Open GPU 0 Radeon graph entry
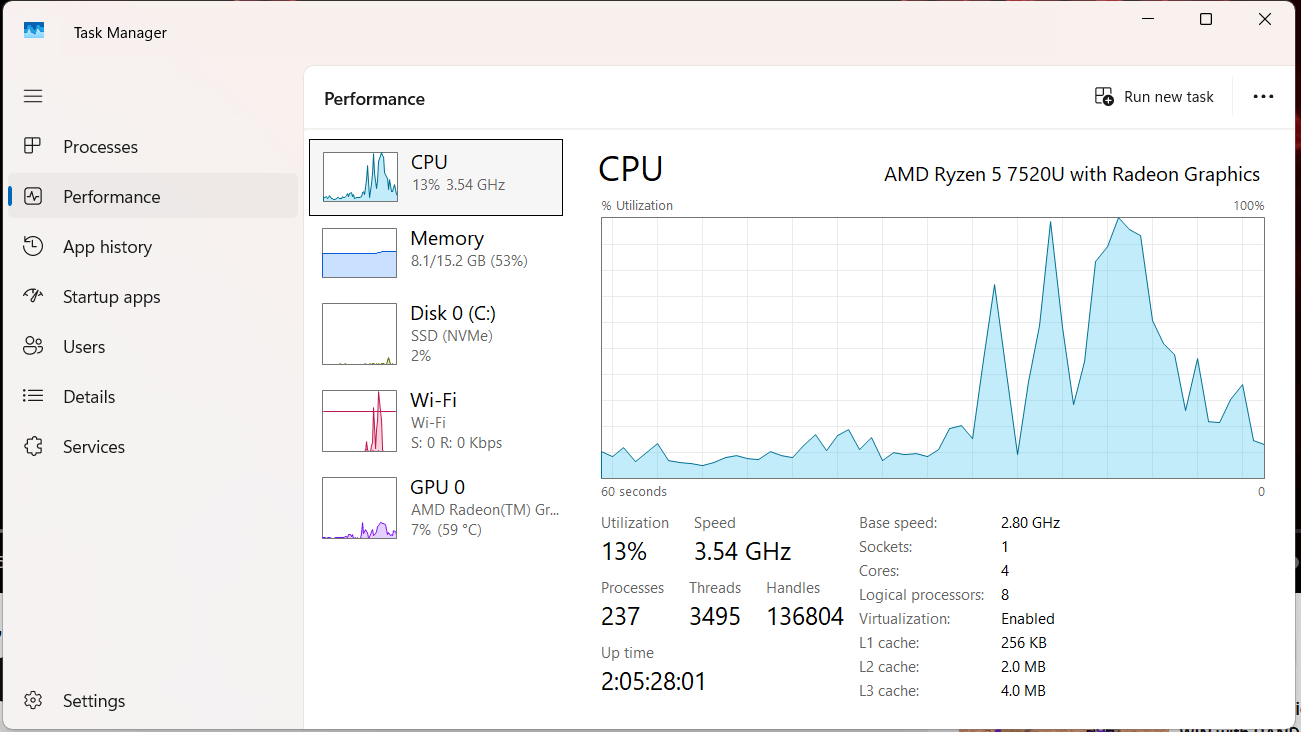The height and width of the screenshot is (732, 1301). click(436, 507)
